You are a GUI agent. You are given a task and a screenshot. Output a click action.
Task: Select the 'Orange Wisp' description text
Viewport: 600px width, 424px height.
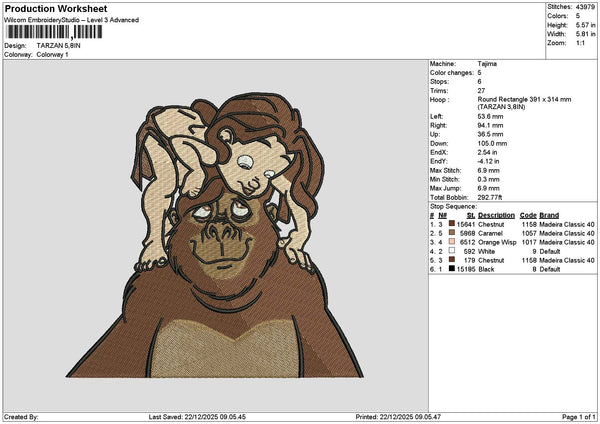tap(497, 242)
